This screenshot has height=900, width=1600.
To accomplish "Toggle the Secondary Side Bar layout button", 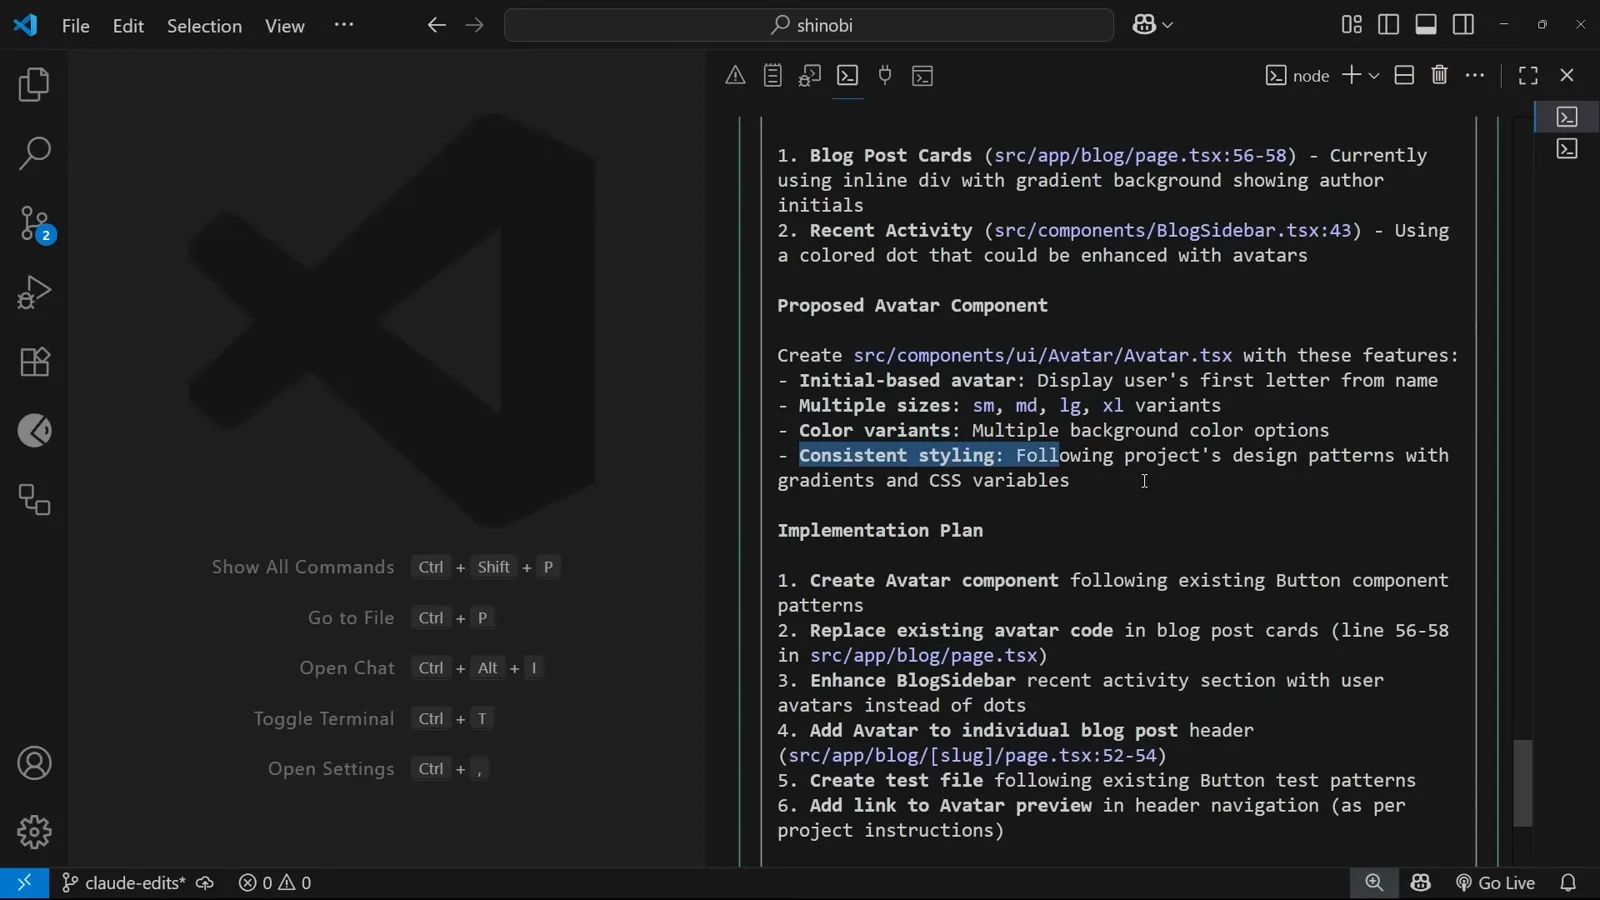I will click(1463, 25).
